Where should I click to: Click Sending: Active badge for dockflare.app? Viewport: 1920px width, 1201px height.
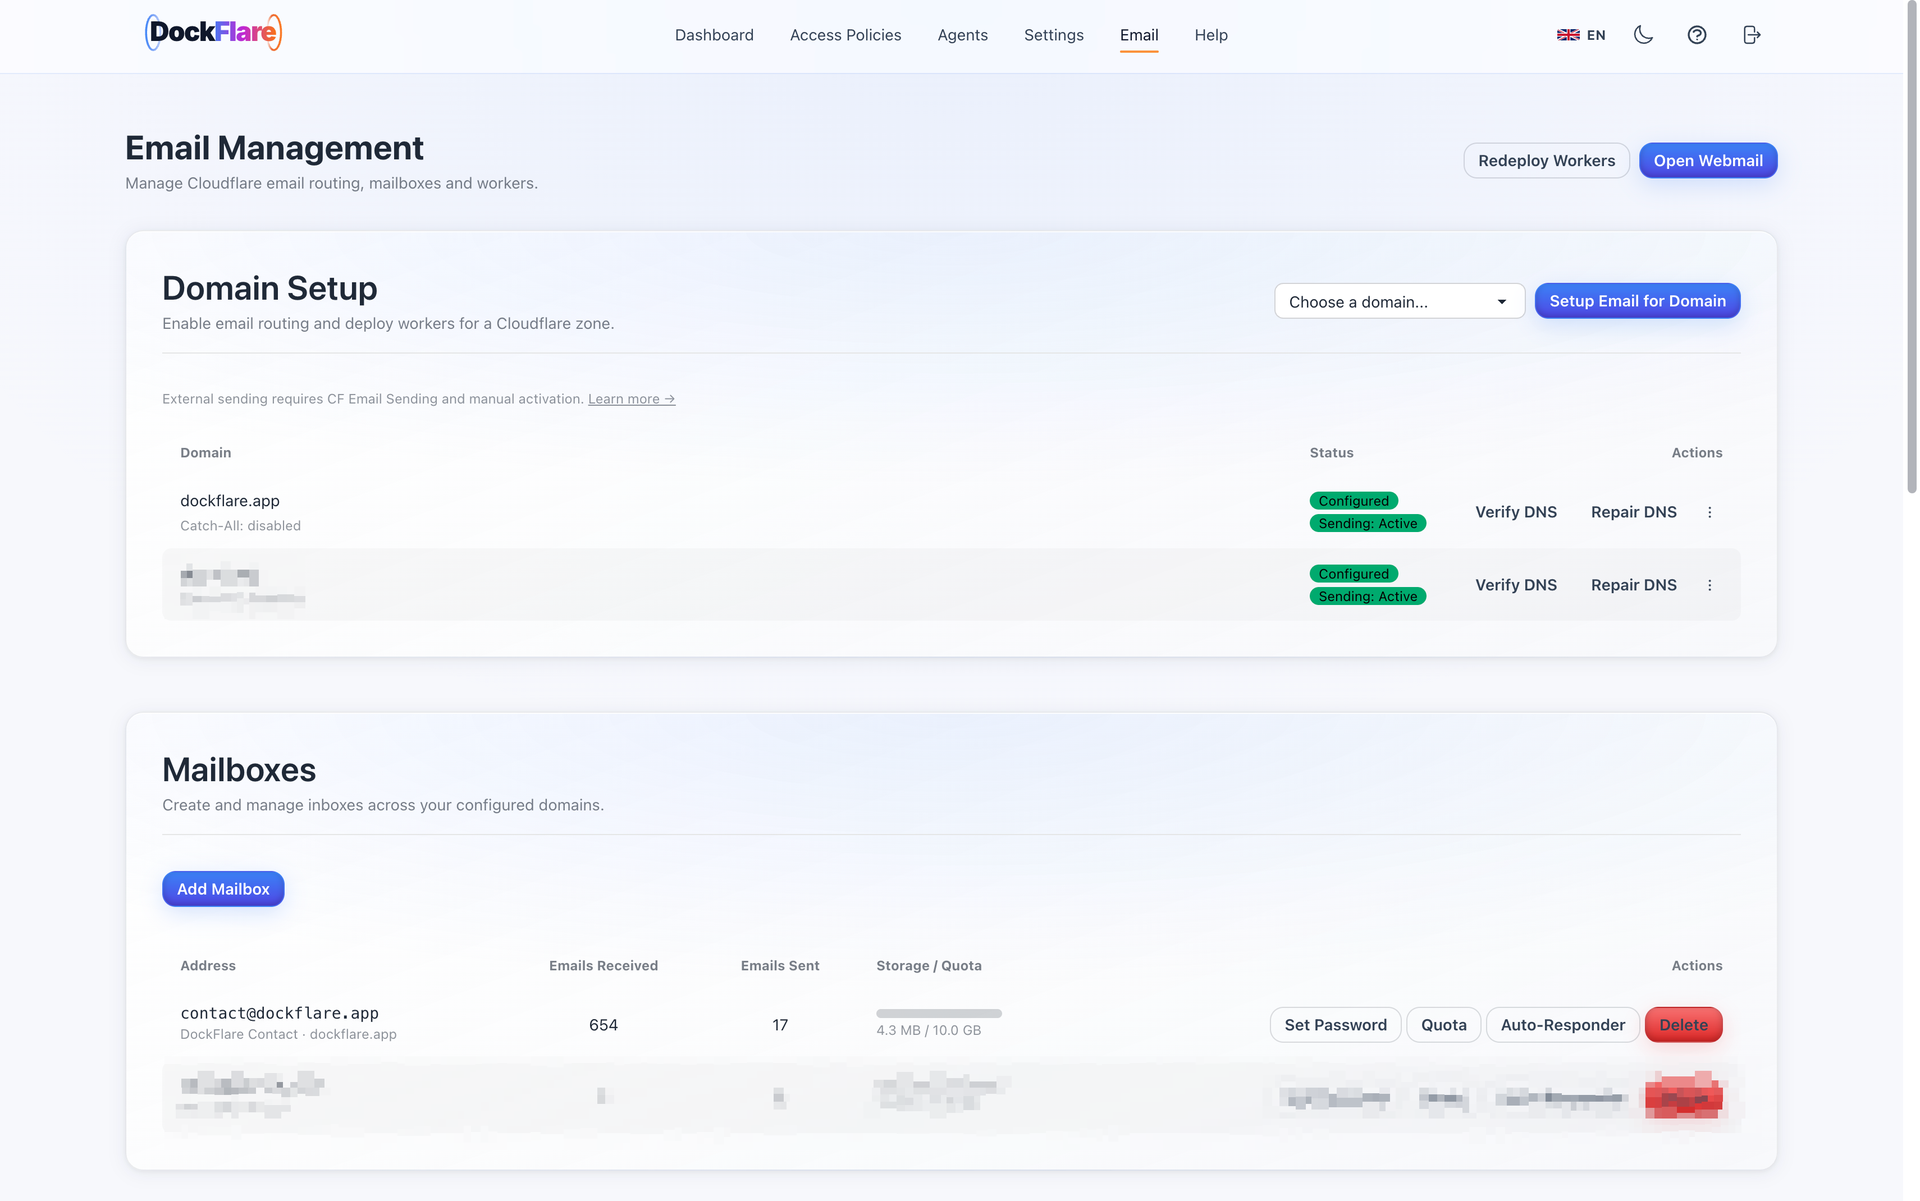point(1367,523)
